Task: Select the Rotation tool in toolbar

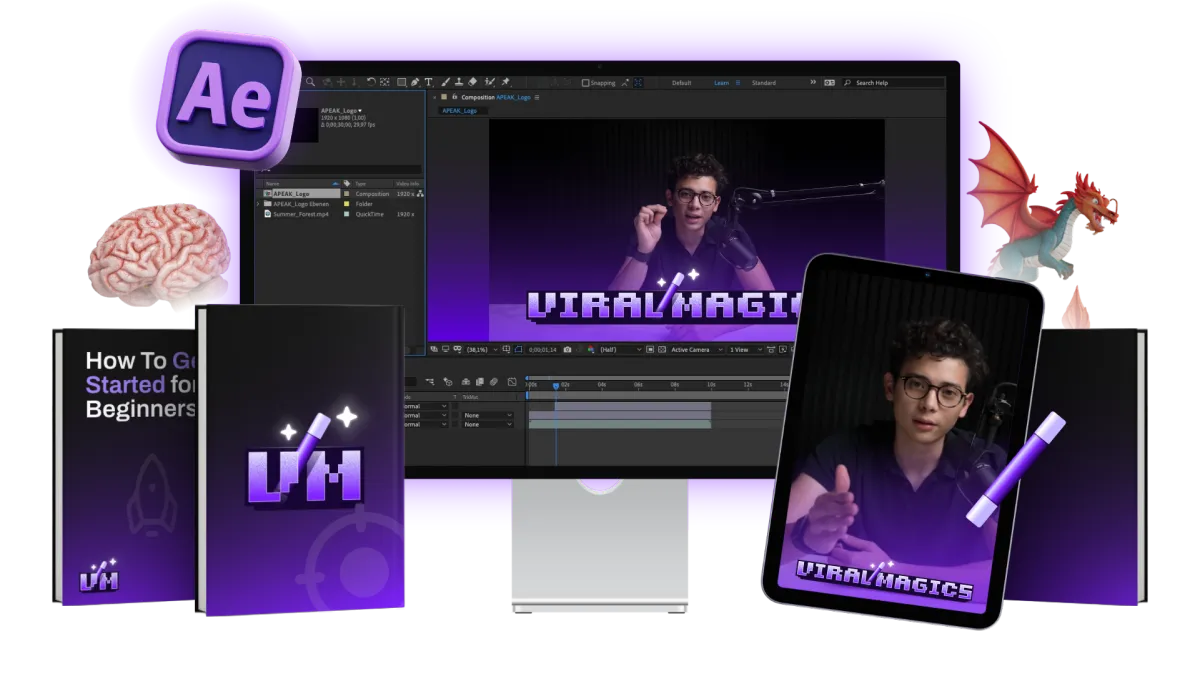Action: (x=371, y=82)
